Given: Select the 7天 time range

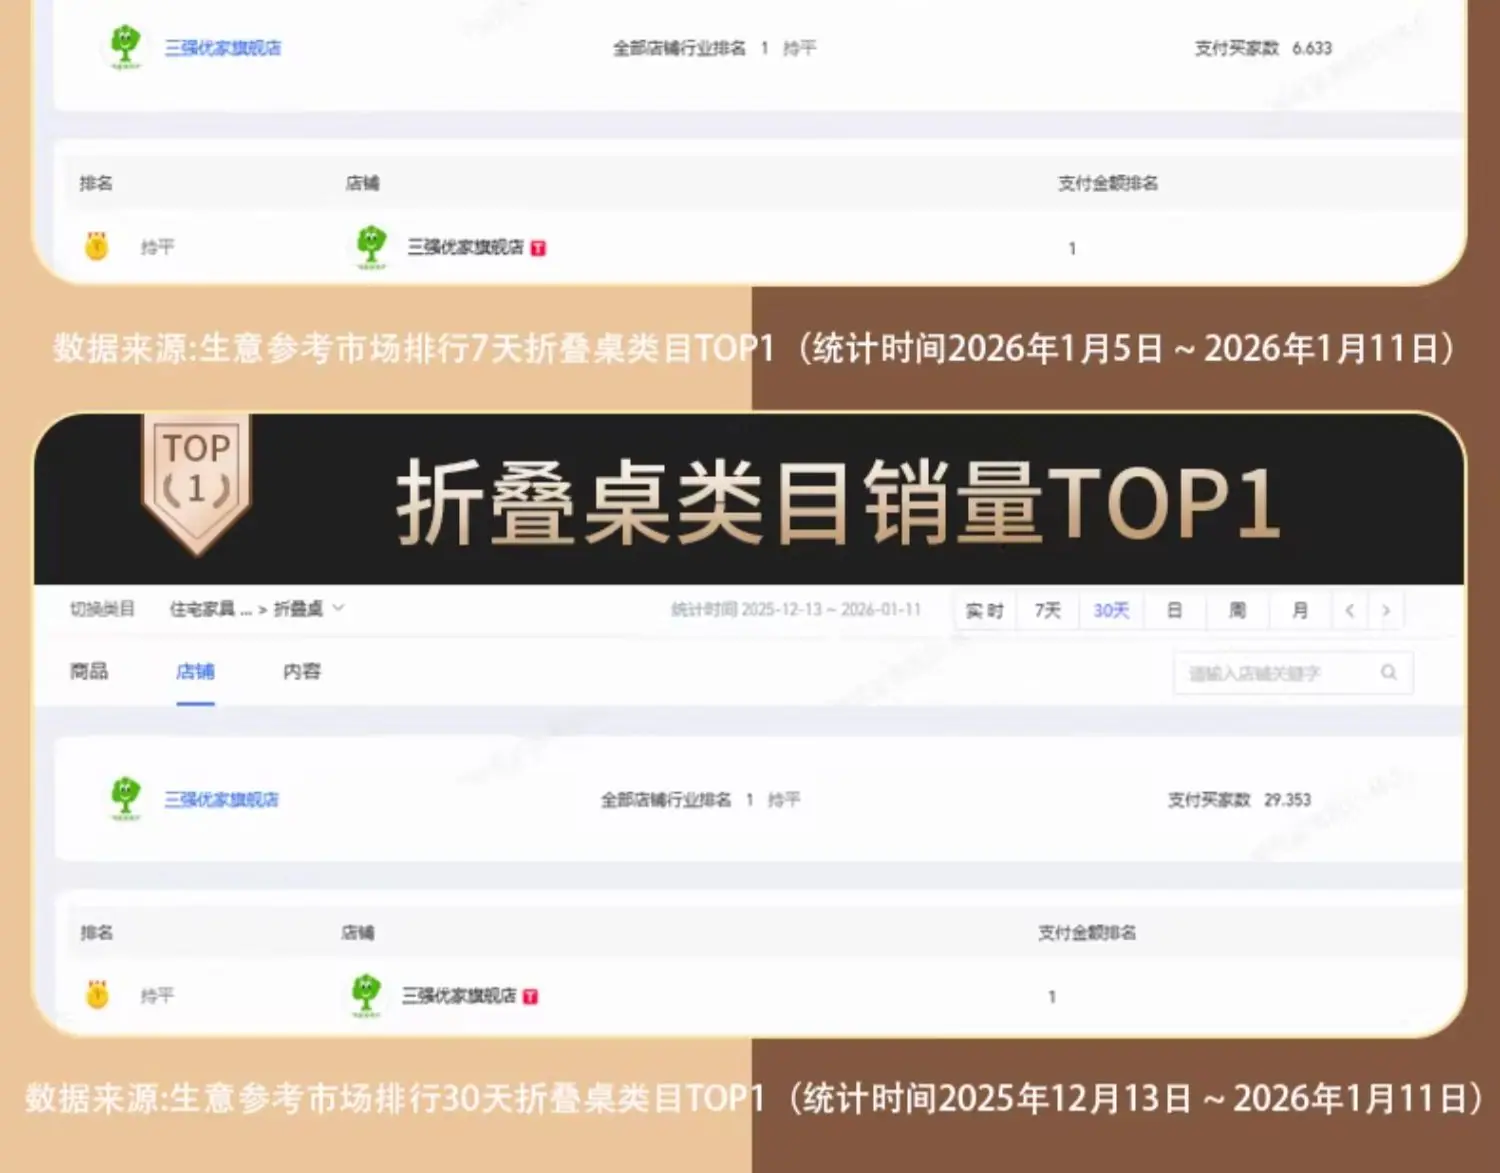Looking at the screenshot, I should pyautogui.click(x=1047, y=610).
